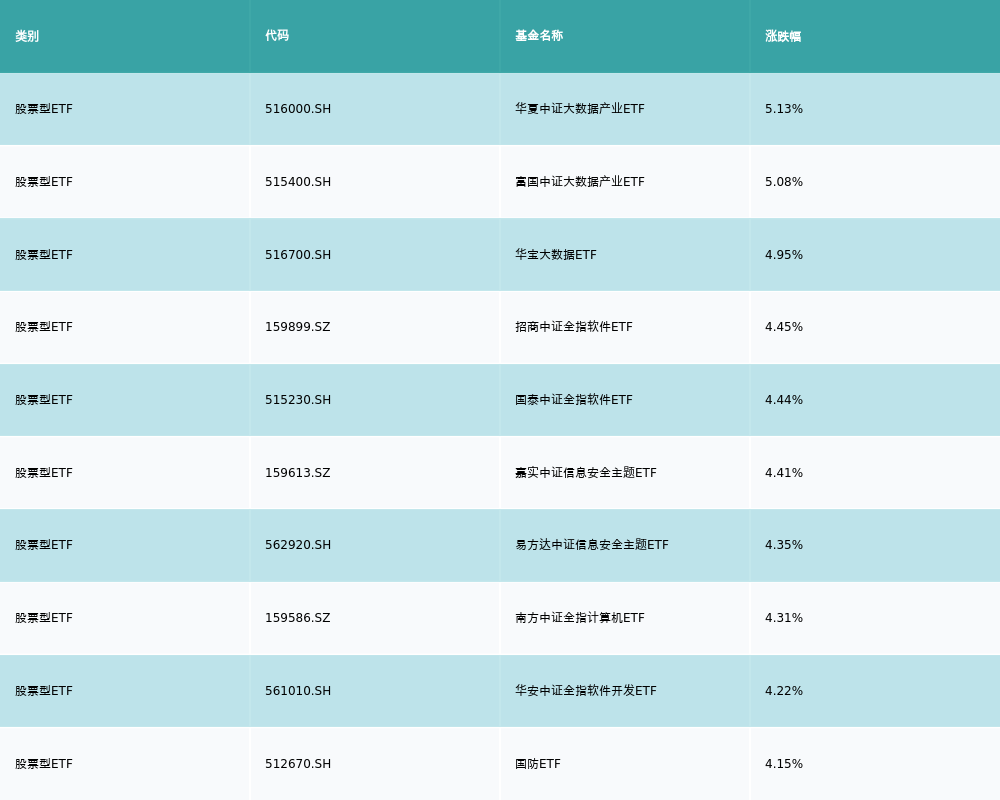This screenshot has width=1000, height=800.
Task: Click the 4.35% change value
Action: tap(784, 545)
